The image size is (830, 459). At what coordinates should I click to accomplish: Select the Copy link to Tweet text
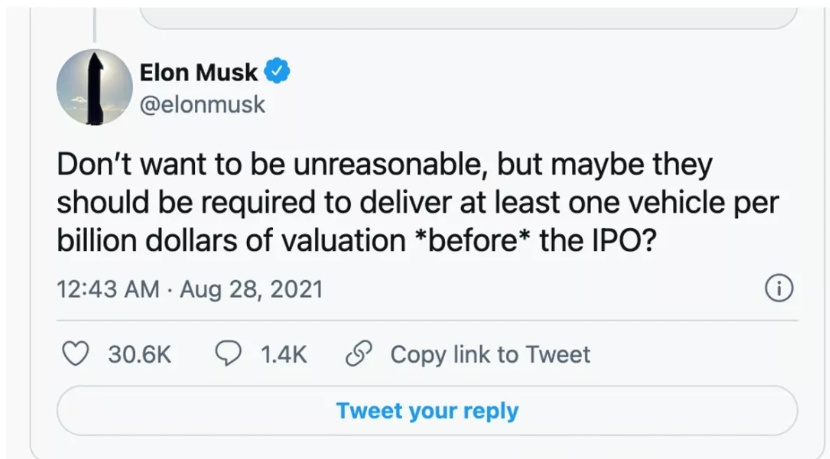[x=490, y=354]
